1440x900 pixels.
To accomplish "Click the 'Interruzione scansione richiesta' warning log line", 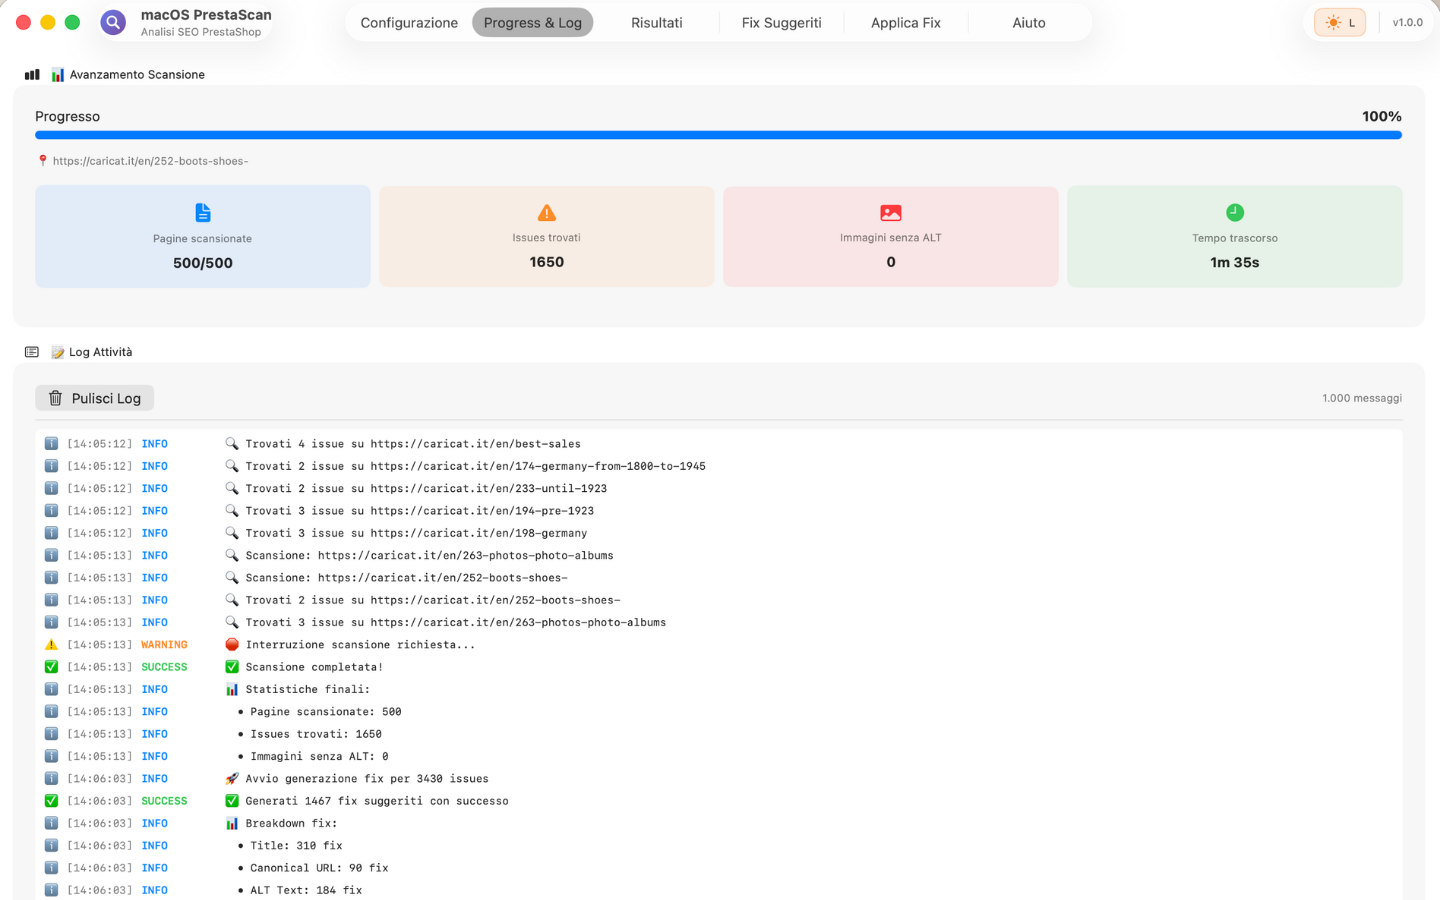I will pos(360,645).
